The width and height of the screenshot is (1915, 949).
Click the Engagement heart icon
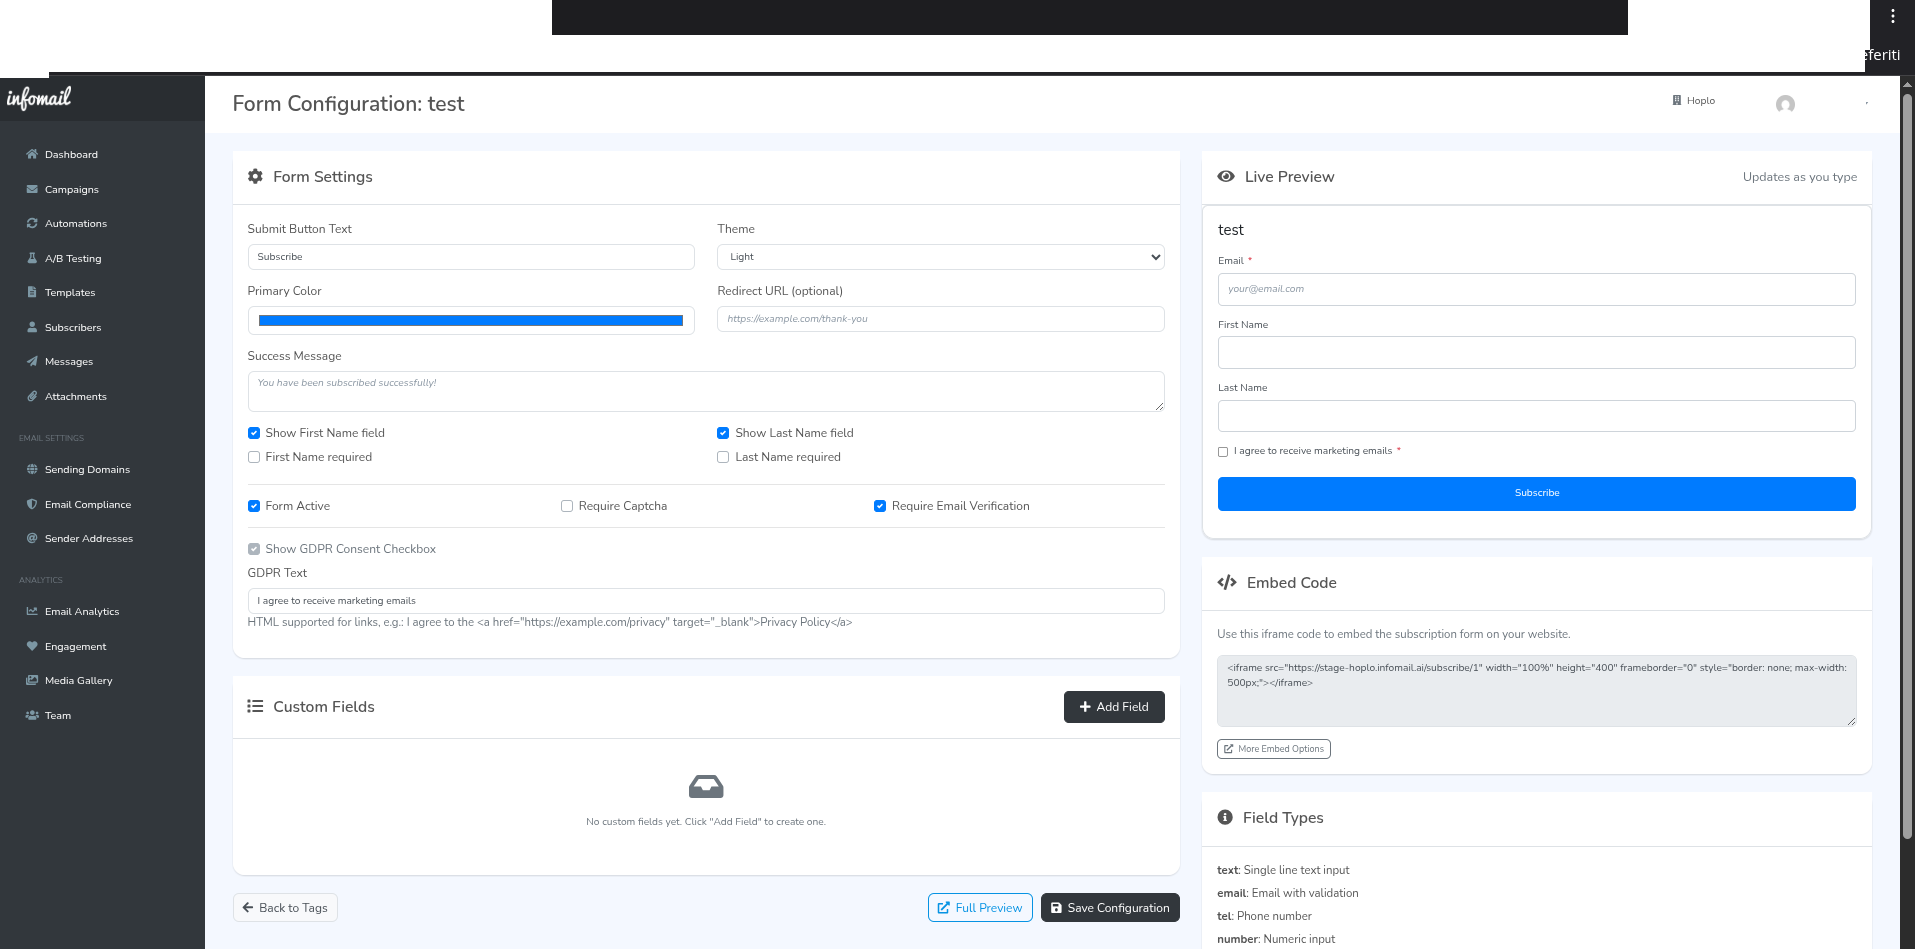[32, 646]
